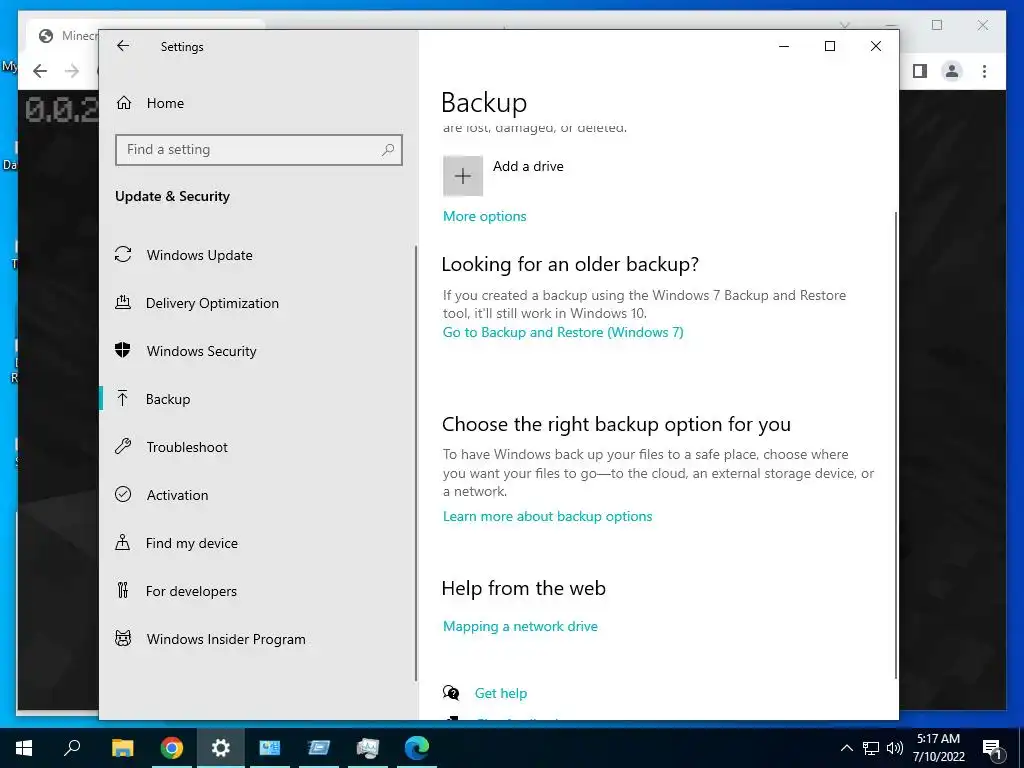This screenshot has width=1024, height=768.
Task: Open the volume speaker tray icon
Action: [895, 748]
